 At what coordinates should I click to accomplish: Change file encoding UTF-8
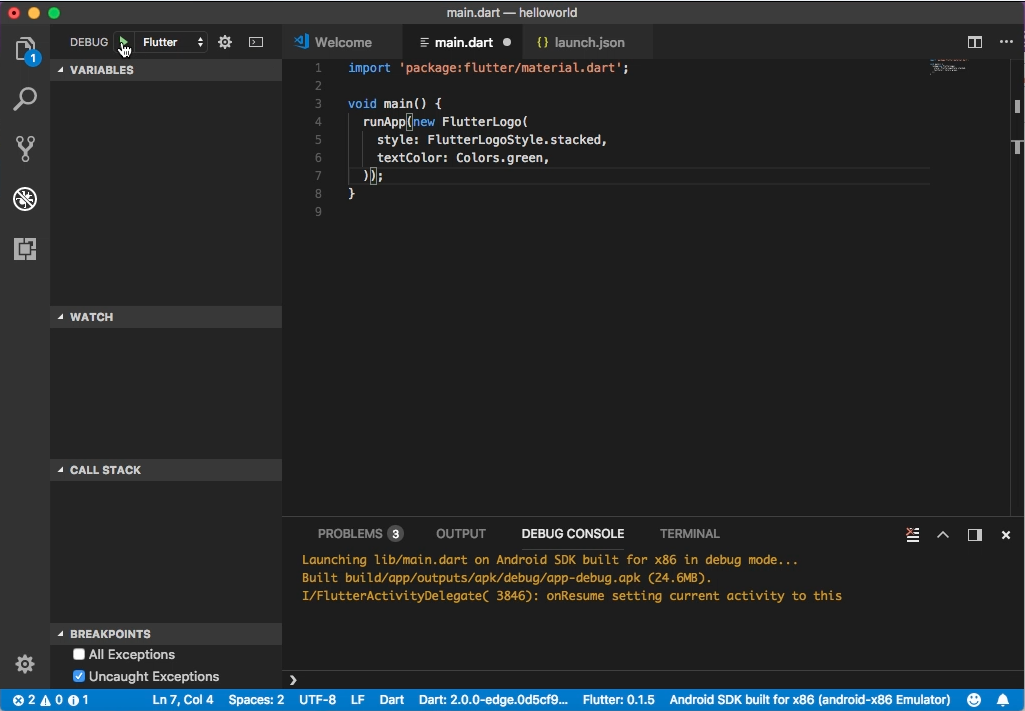(x=318, y=700)
